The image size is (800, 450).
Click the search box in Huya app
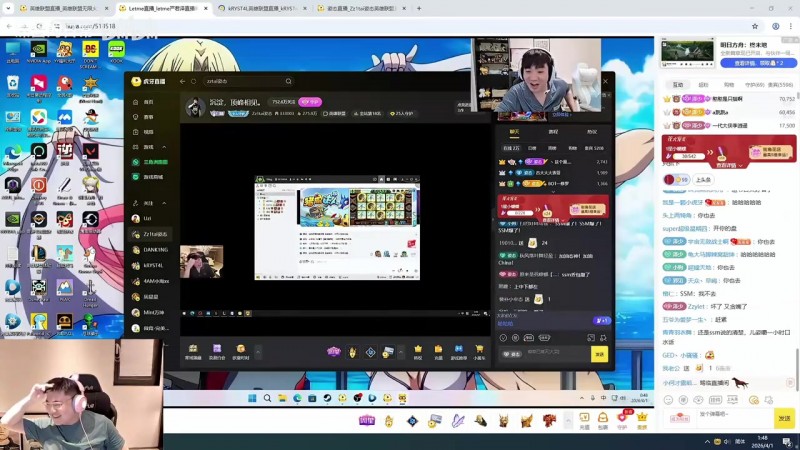[245, 81]
